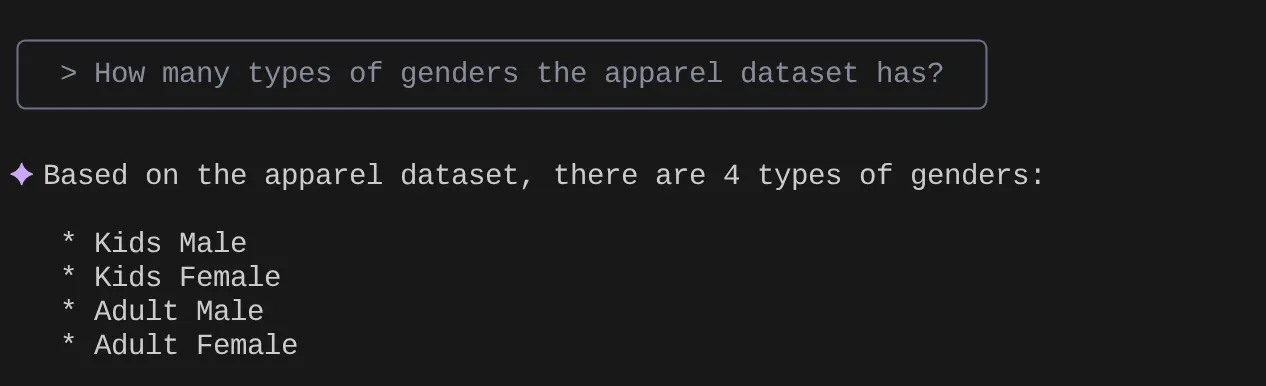Click the word "genders" inside the prompt box
Screen dimensions: 1266x386
[x=459, y=75]
